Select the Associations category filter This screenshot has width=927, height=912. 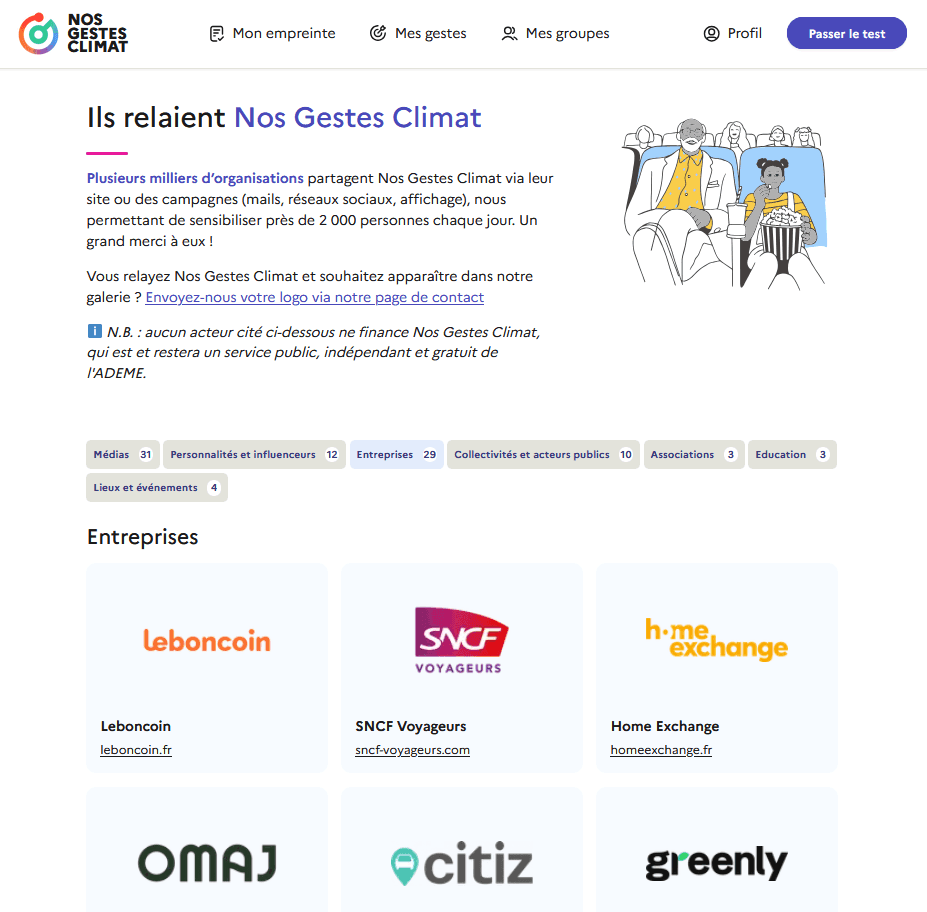tap(694, 455)
